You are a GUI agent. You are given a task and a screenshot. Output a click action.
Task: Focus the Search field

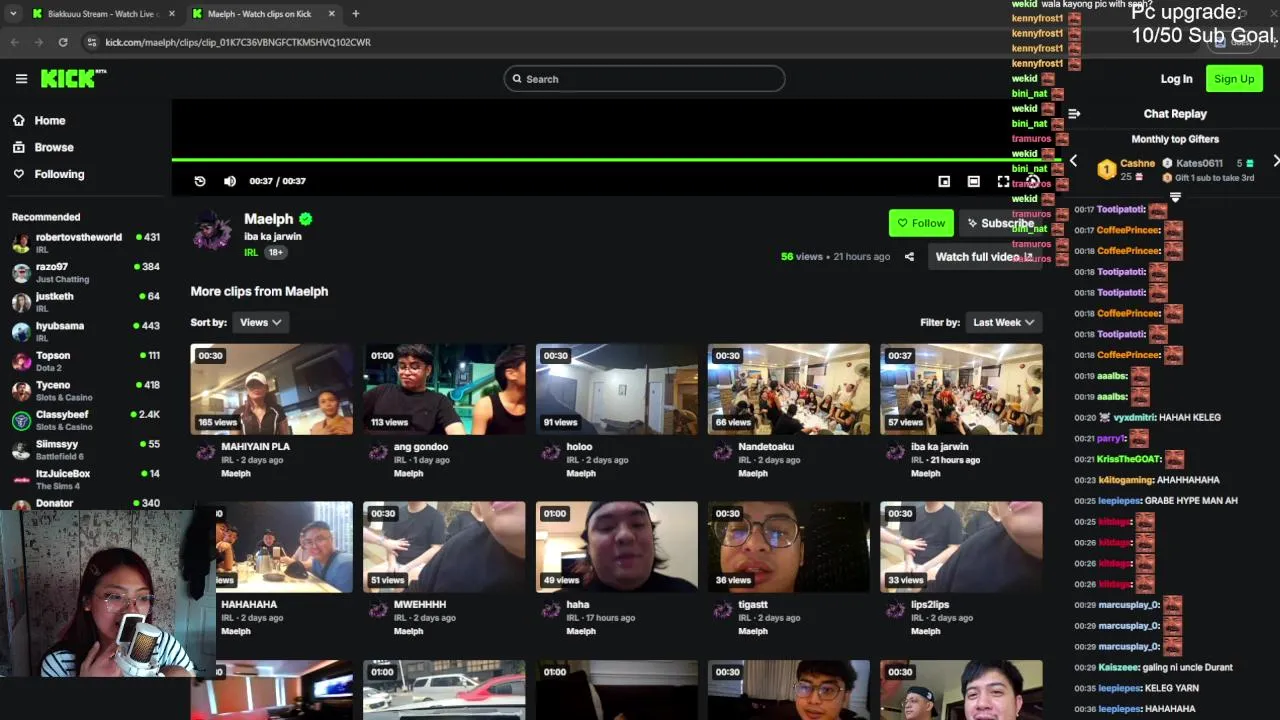click(x=644, y=79)
